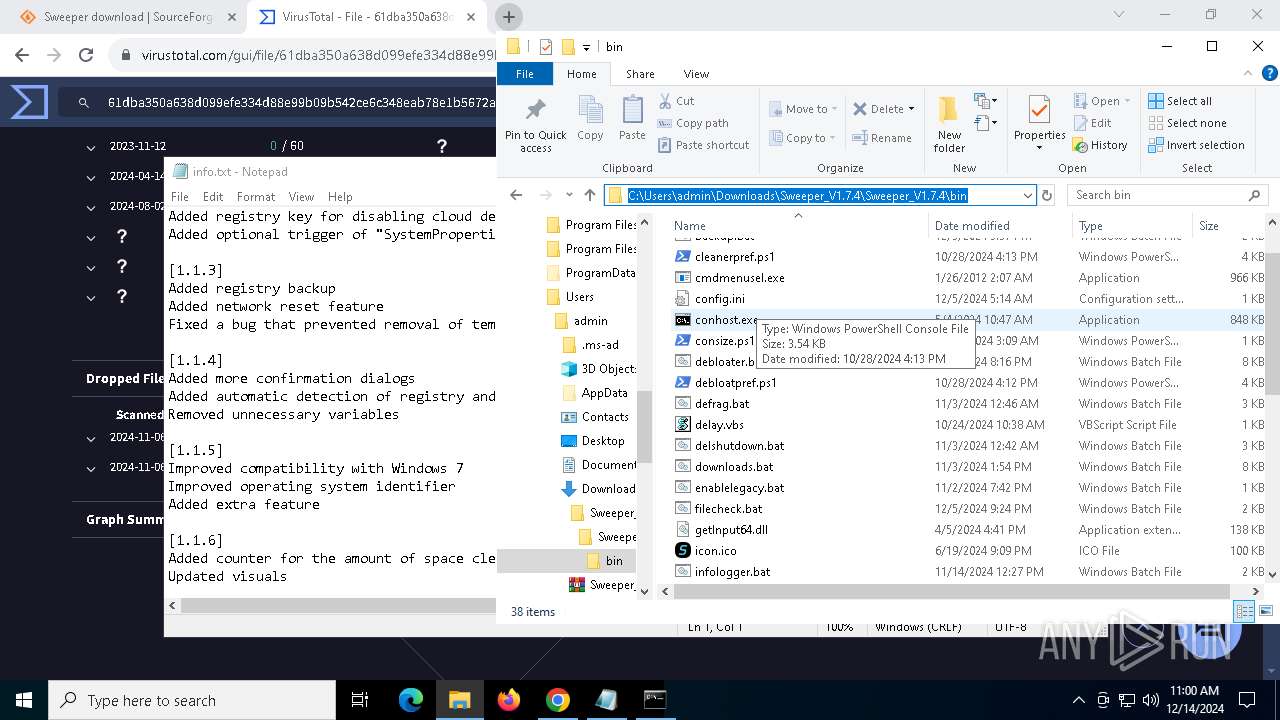The image size is (1280, 720).
Task: Open Microsoft Edge from taskbar
Action: pos(410,700)
